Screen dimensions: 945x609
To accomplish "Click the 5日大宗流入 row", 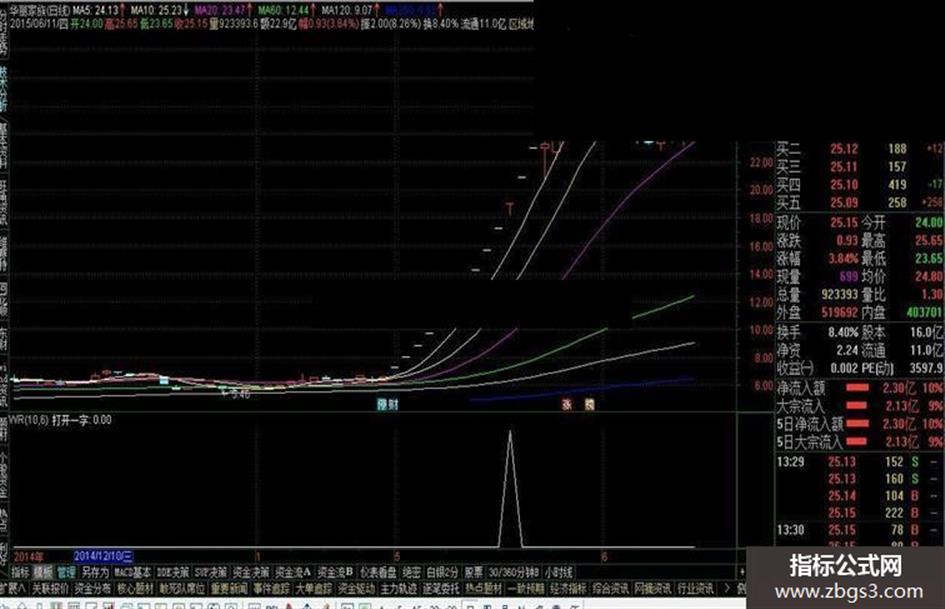I will tap(859, 442).
